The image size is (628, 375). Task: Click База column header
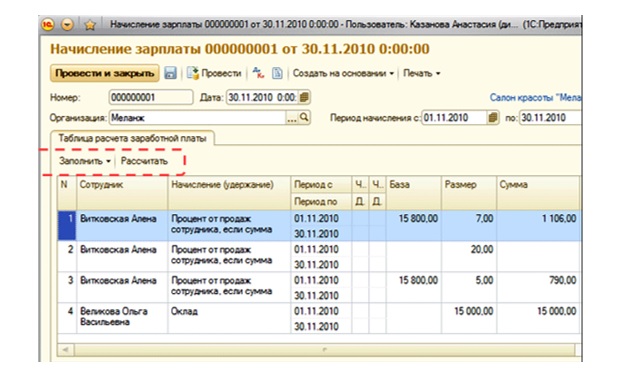(x=413, y=193)
